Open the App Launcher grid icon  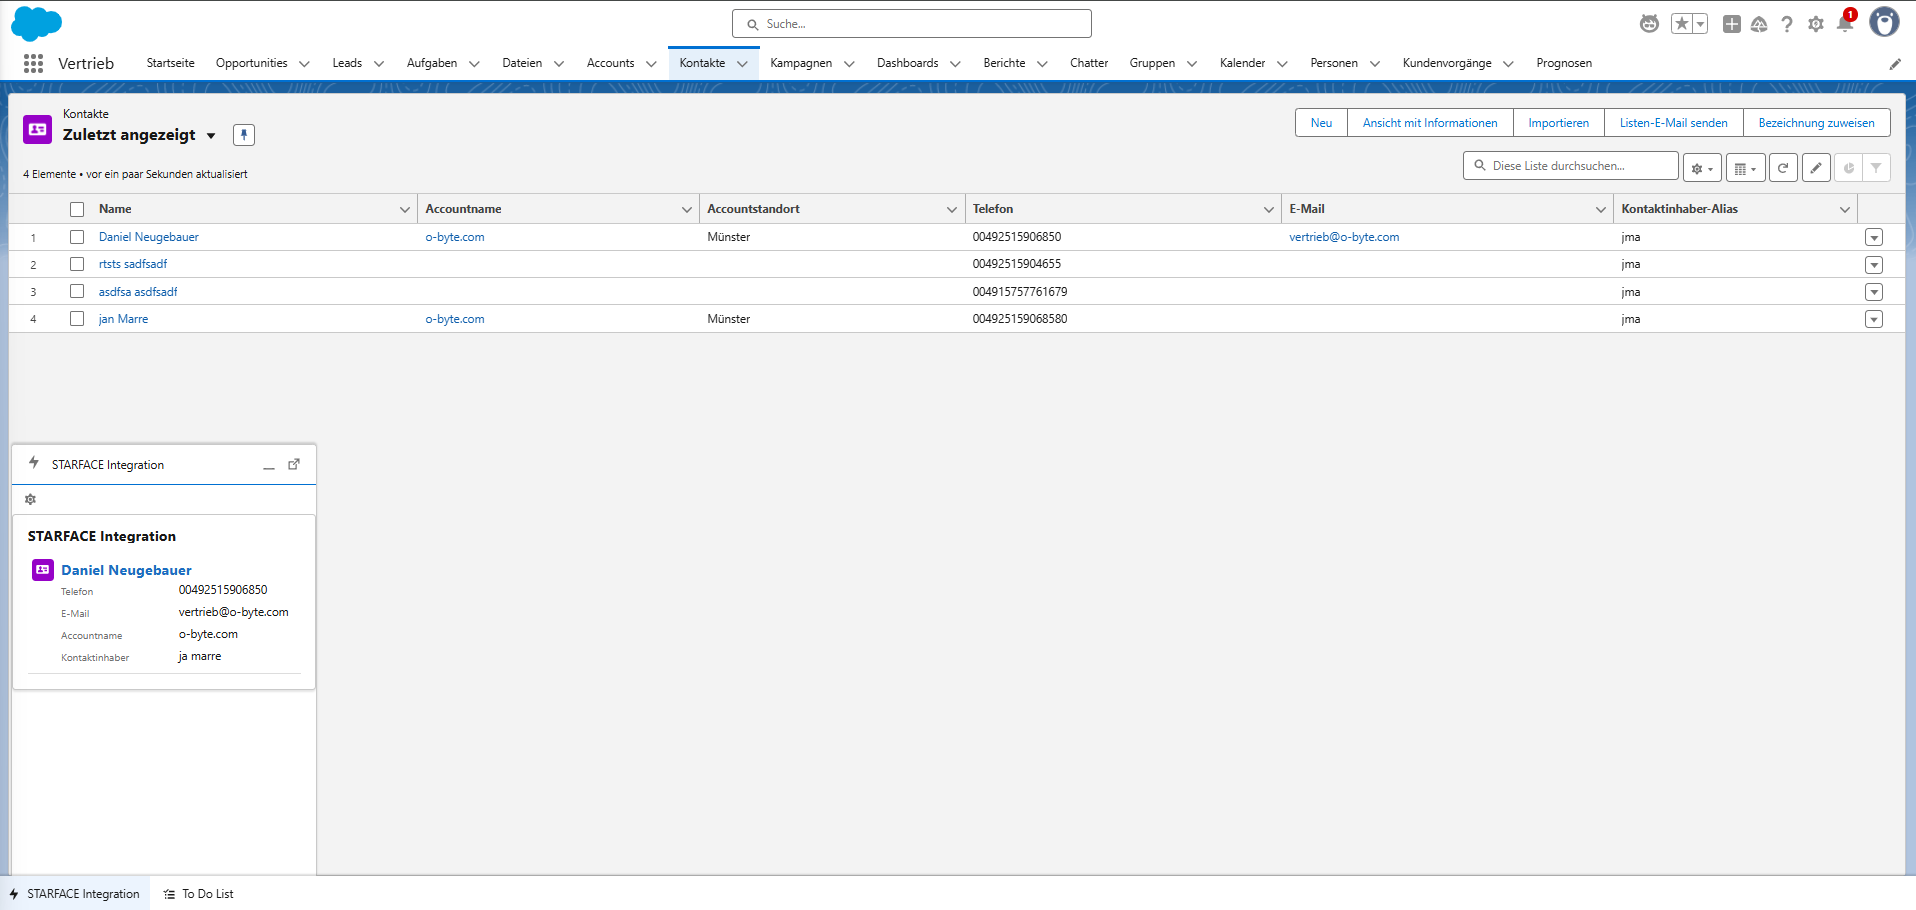[x=33, y=63]
